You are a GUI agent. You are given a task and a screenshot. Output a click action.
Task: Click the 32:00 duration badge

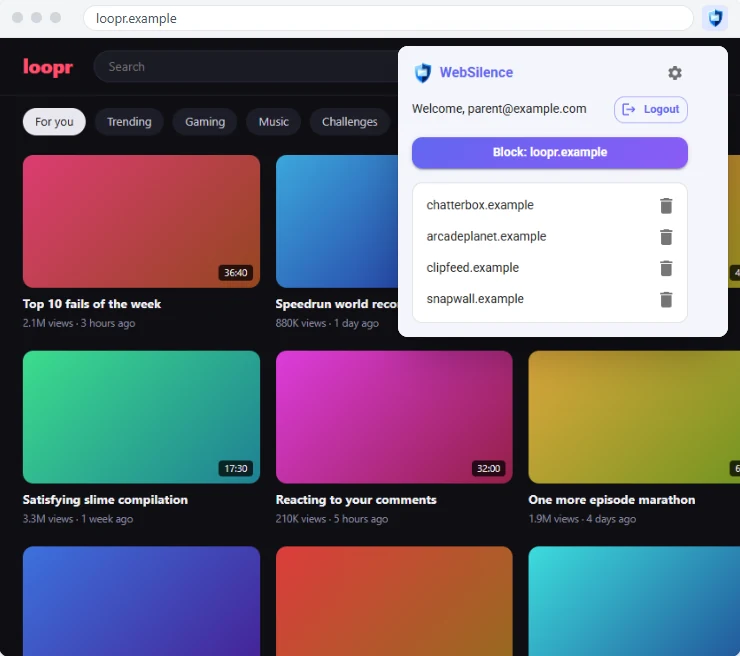pos(488,469)
